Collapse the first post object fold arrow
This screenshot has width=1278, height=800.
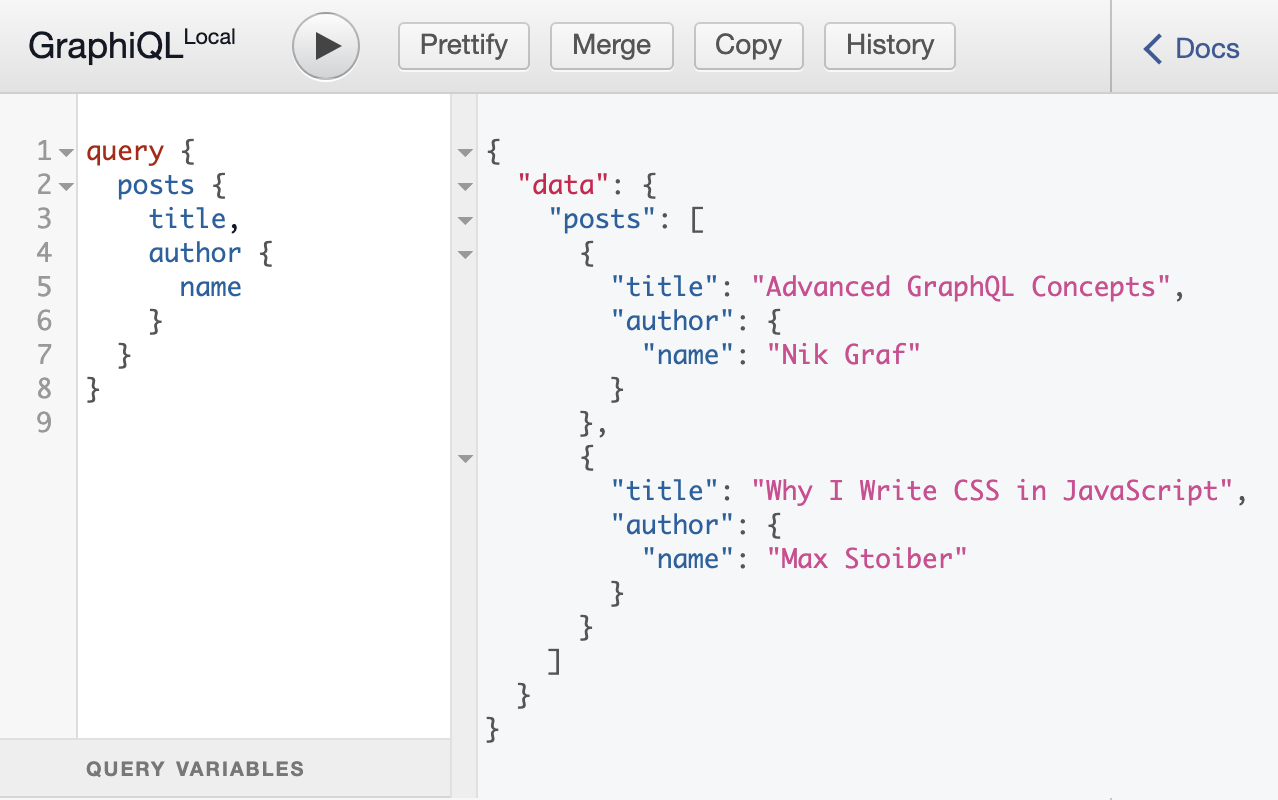[x=464, y=254]
